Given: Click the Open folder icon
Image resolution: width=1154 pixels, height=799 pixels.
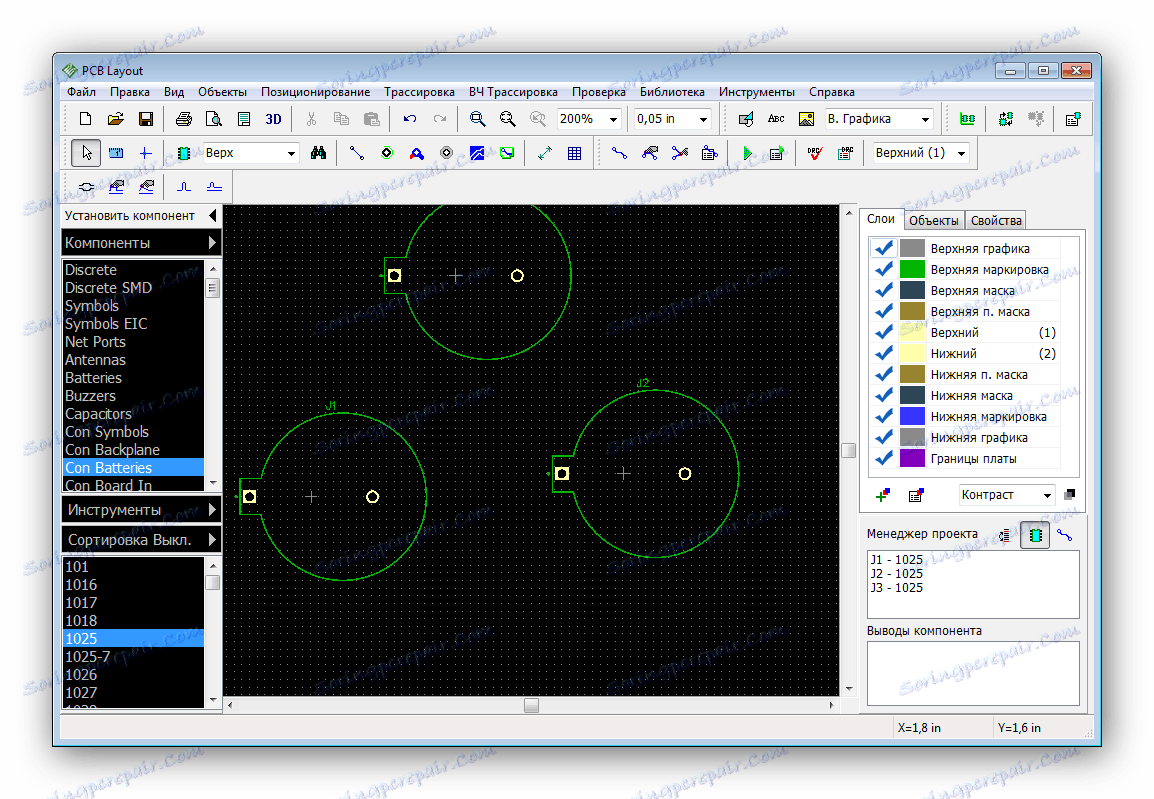Looking at the screenshot, I should tap(115, 119).
